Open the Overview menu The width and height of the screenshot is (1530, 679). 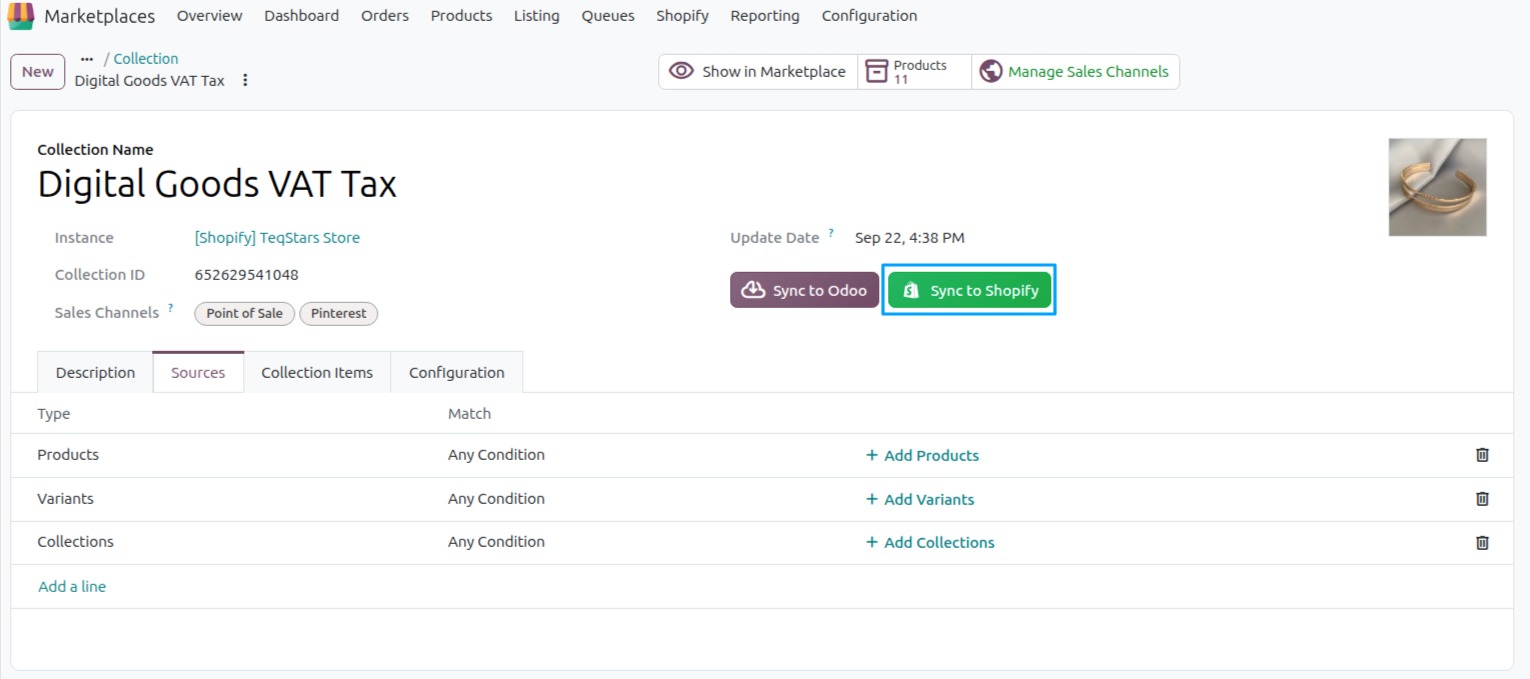(209, 16)
